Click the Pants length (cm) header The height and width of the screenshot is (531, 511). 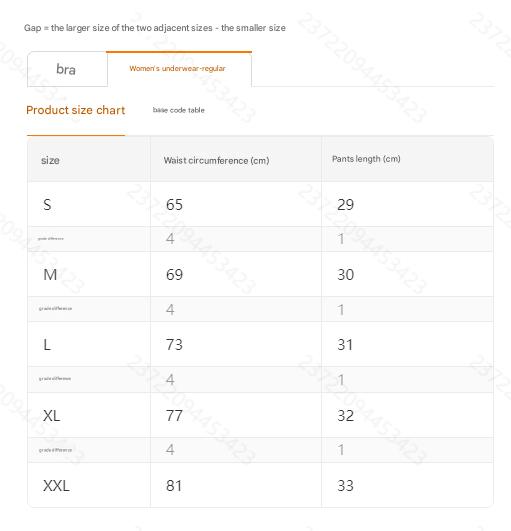pyautogui.click(x=366, y=159)
